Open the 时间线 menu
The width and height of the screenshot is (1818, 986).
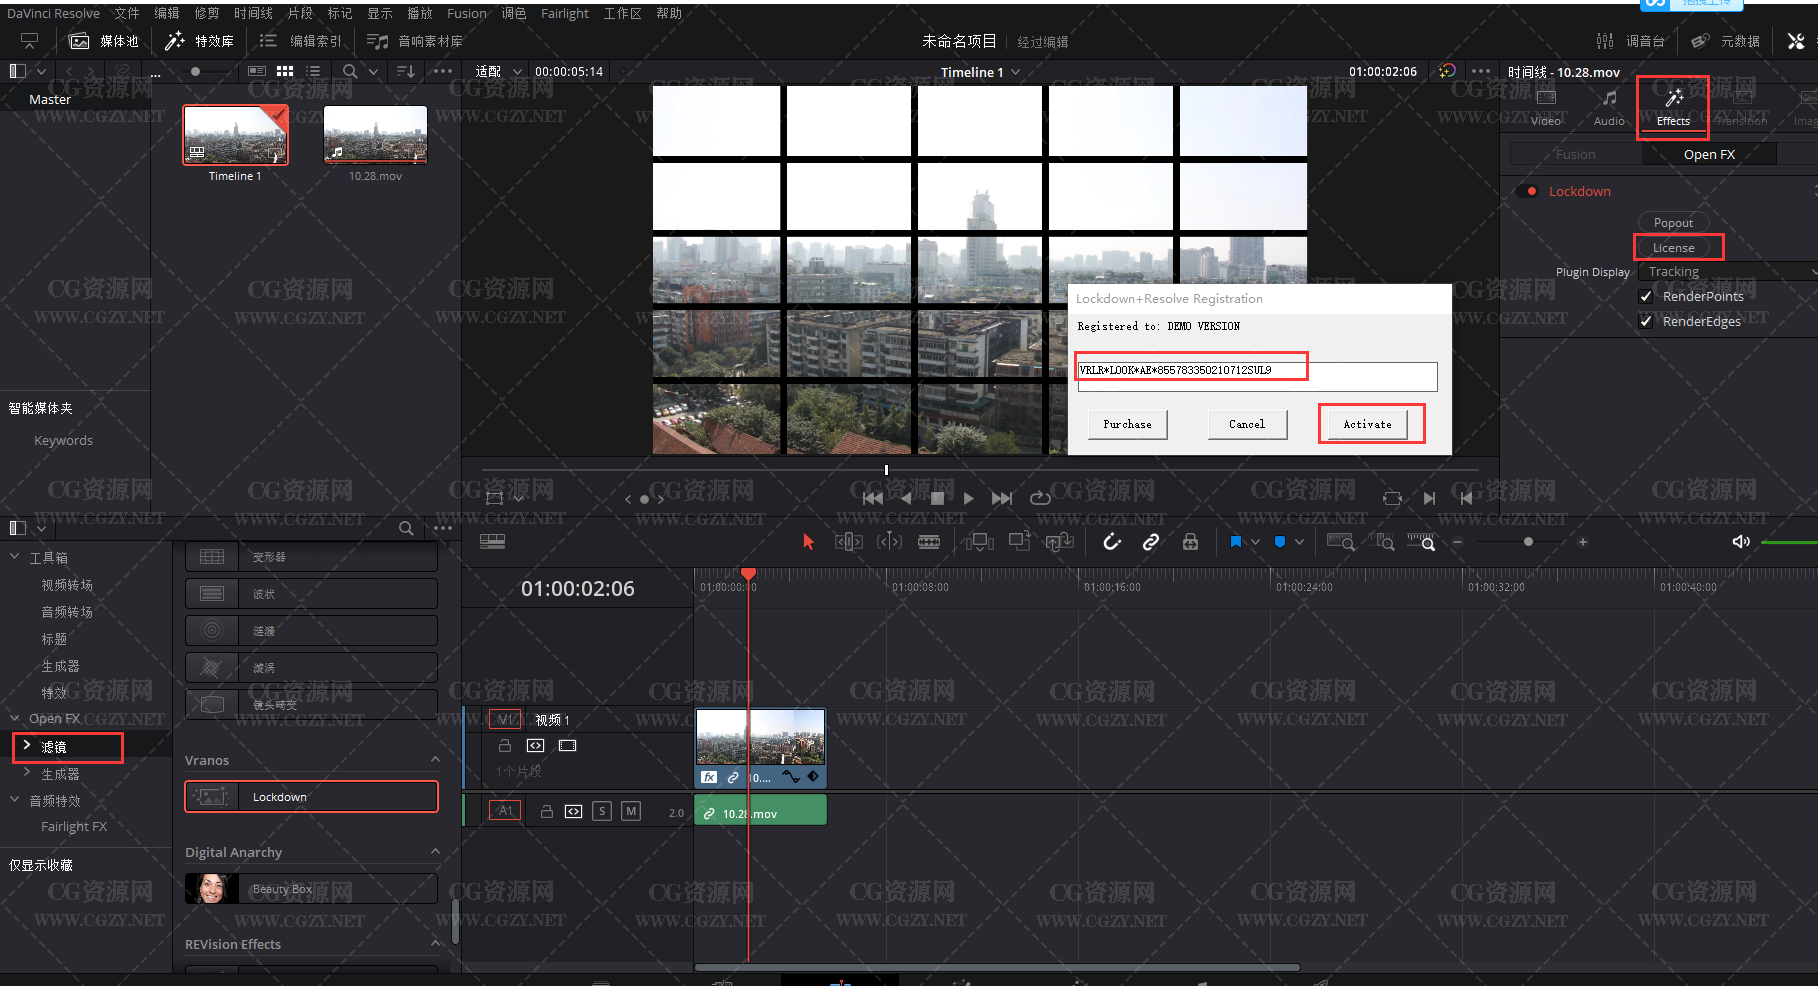tap(253, 13)
